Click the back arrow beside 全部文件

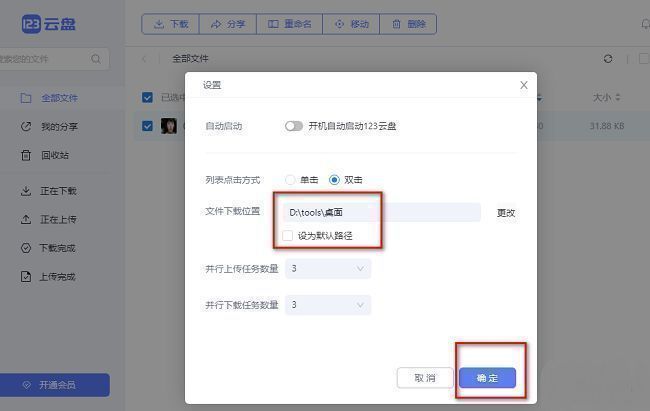(144, 59)
